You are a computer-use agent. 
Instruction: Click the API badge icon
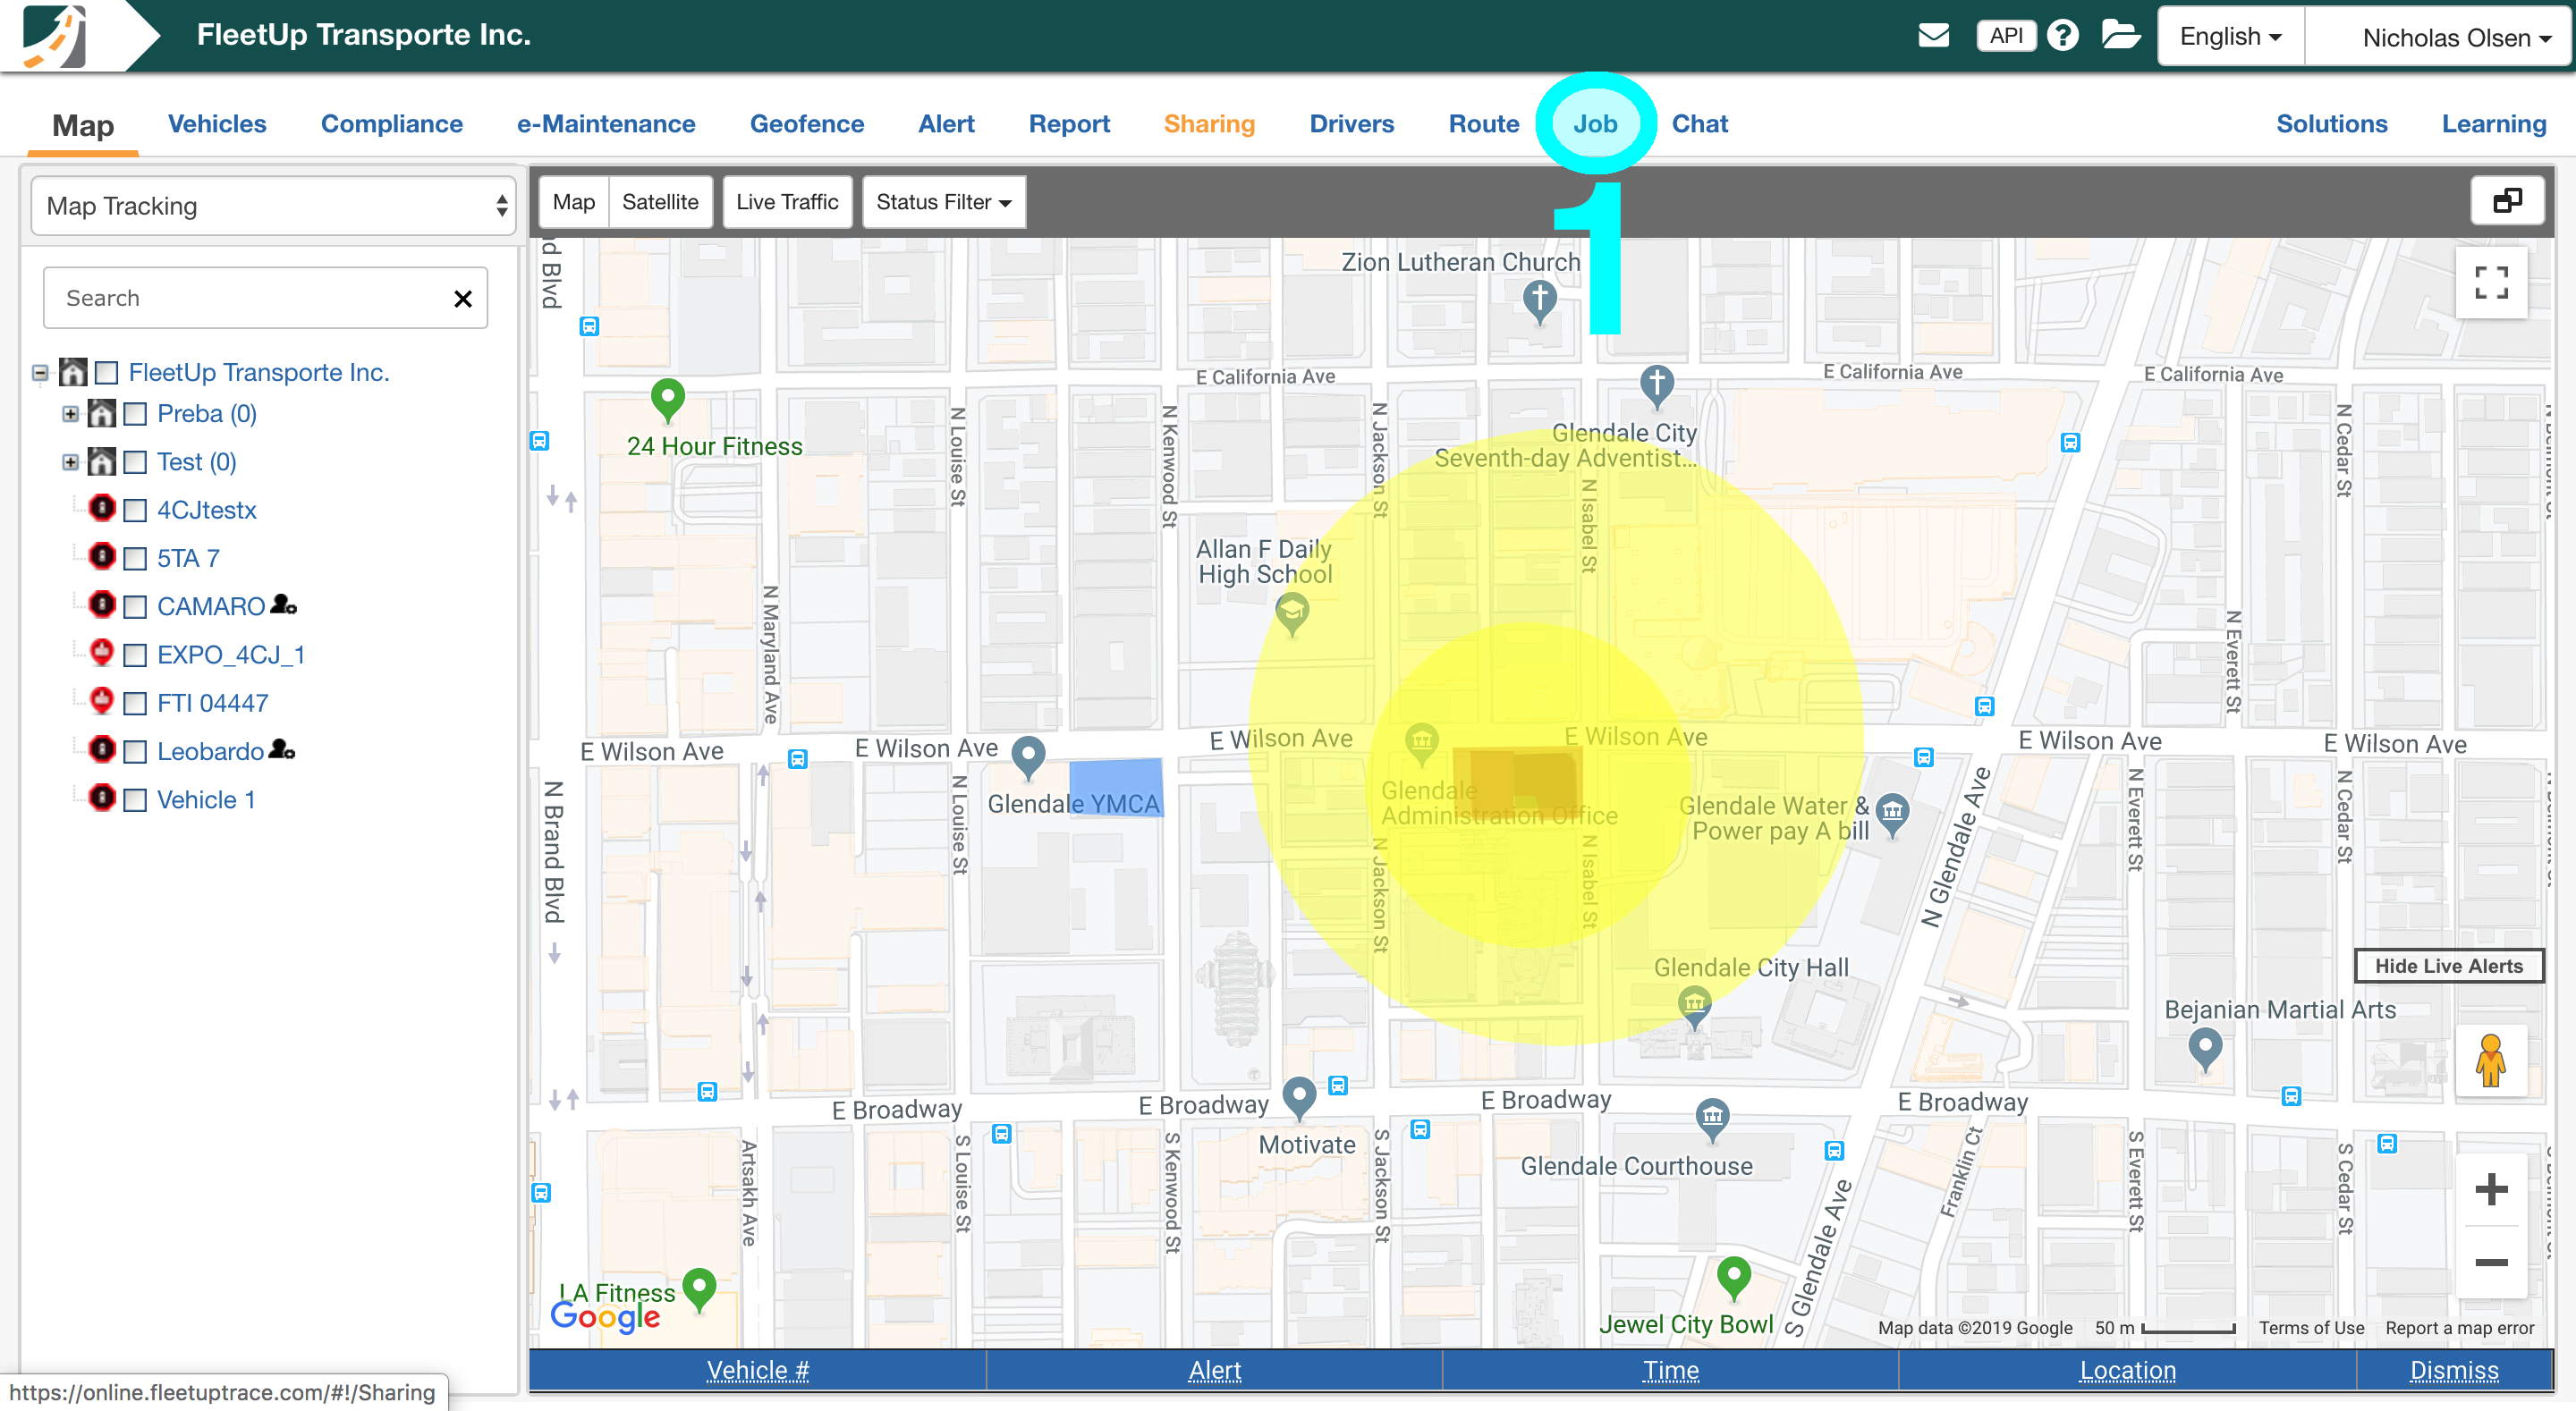point(2006,36)
